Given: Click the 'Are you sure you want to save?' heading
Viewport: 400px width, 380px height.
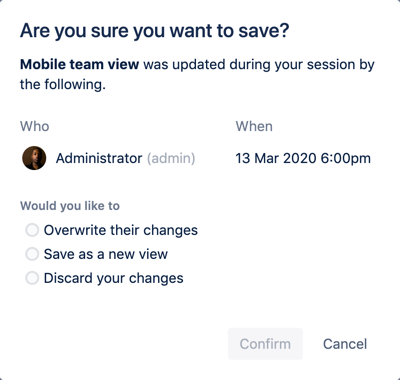Looking at the screenshot, I should coord(154,31).
